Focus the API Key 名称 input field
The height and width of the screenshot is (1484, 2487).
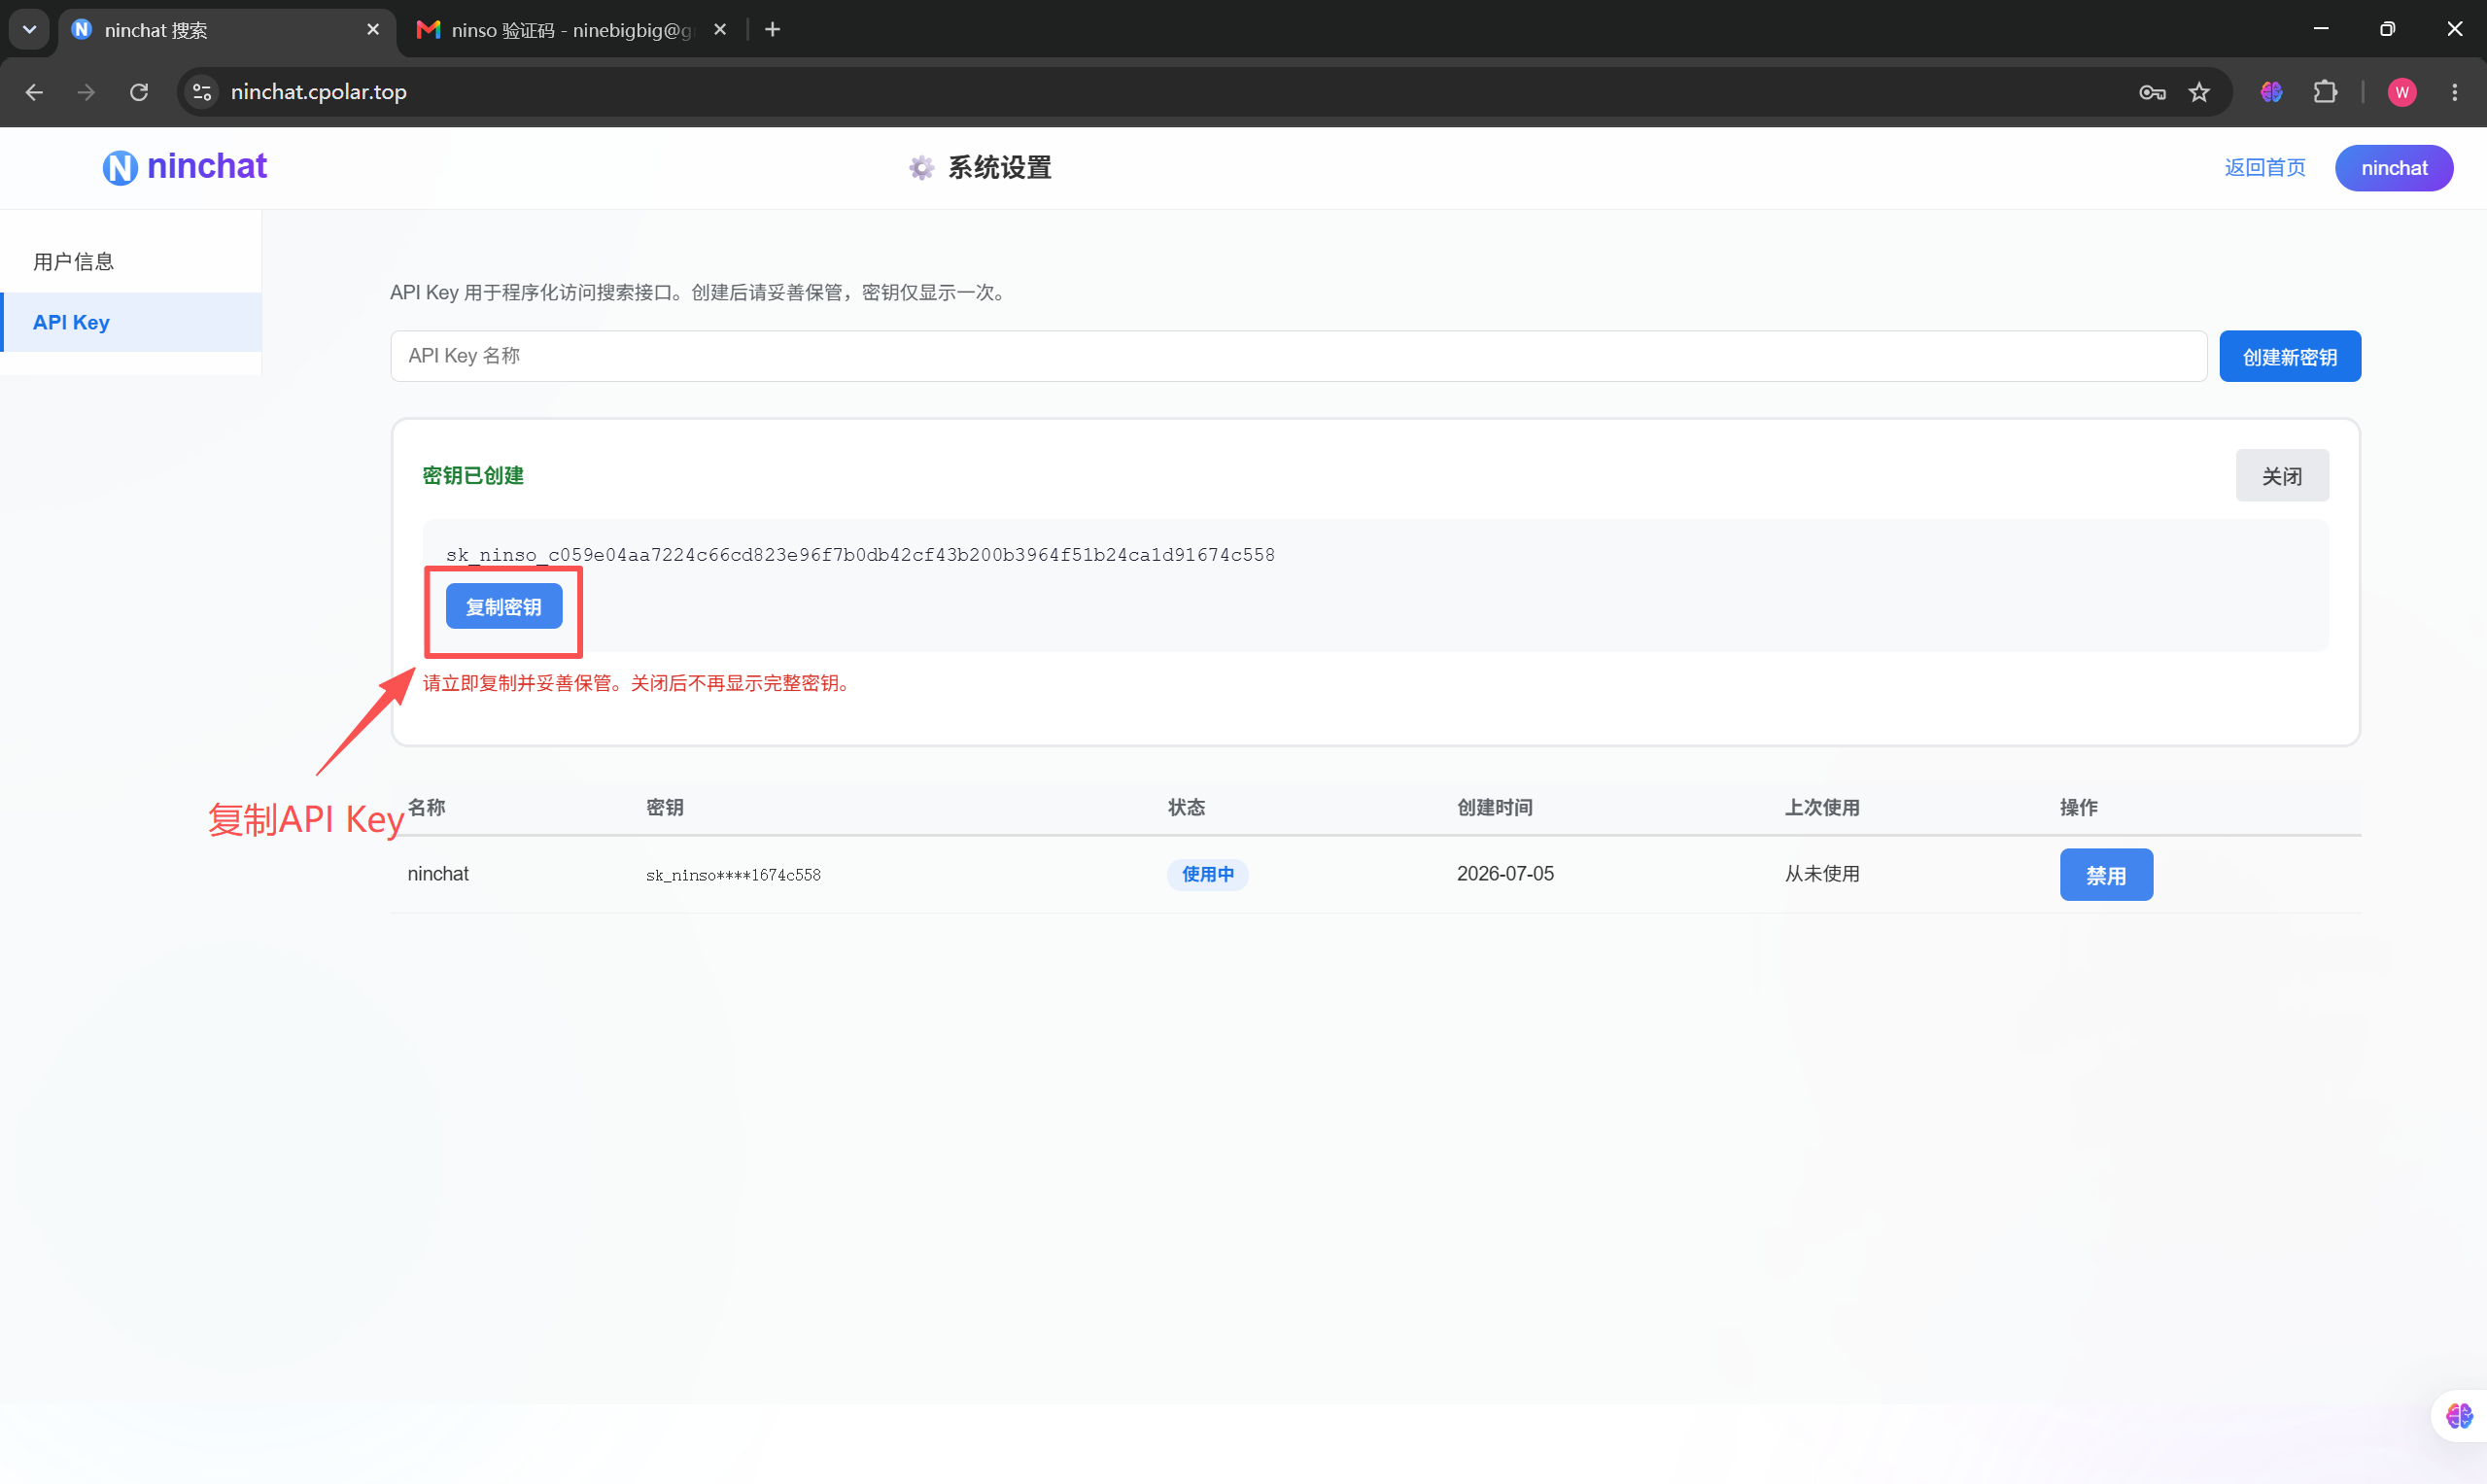tap(1298, 356)
